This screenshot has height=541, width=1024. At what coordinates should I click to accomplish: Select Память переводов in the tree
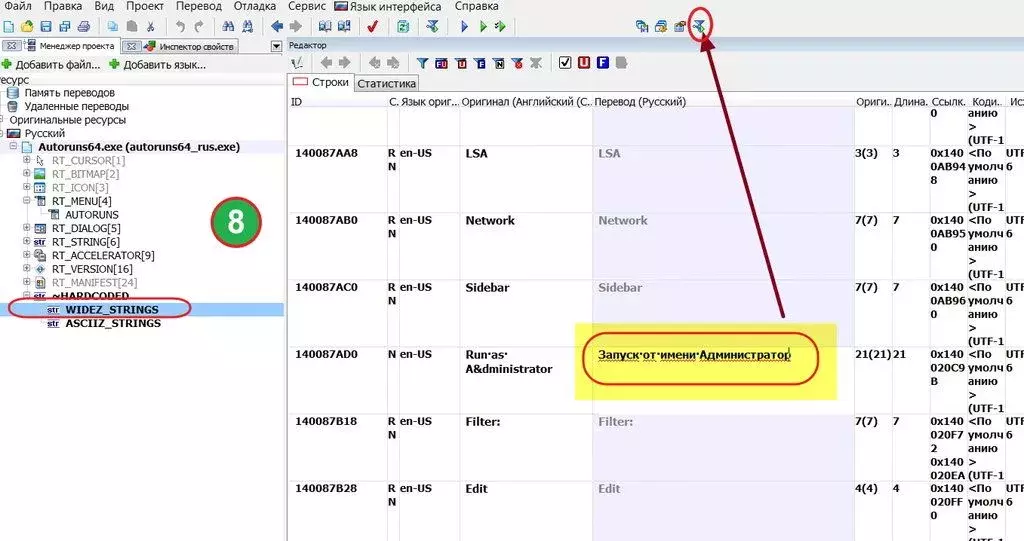click(69, 93)
